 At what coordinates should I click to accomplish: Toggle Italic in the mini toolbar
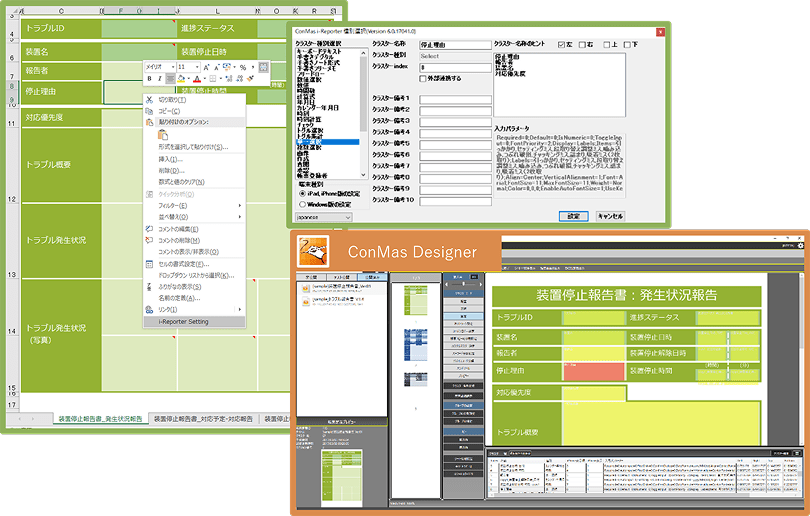click(159, 79)
